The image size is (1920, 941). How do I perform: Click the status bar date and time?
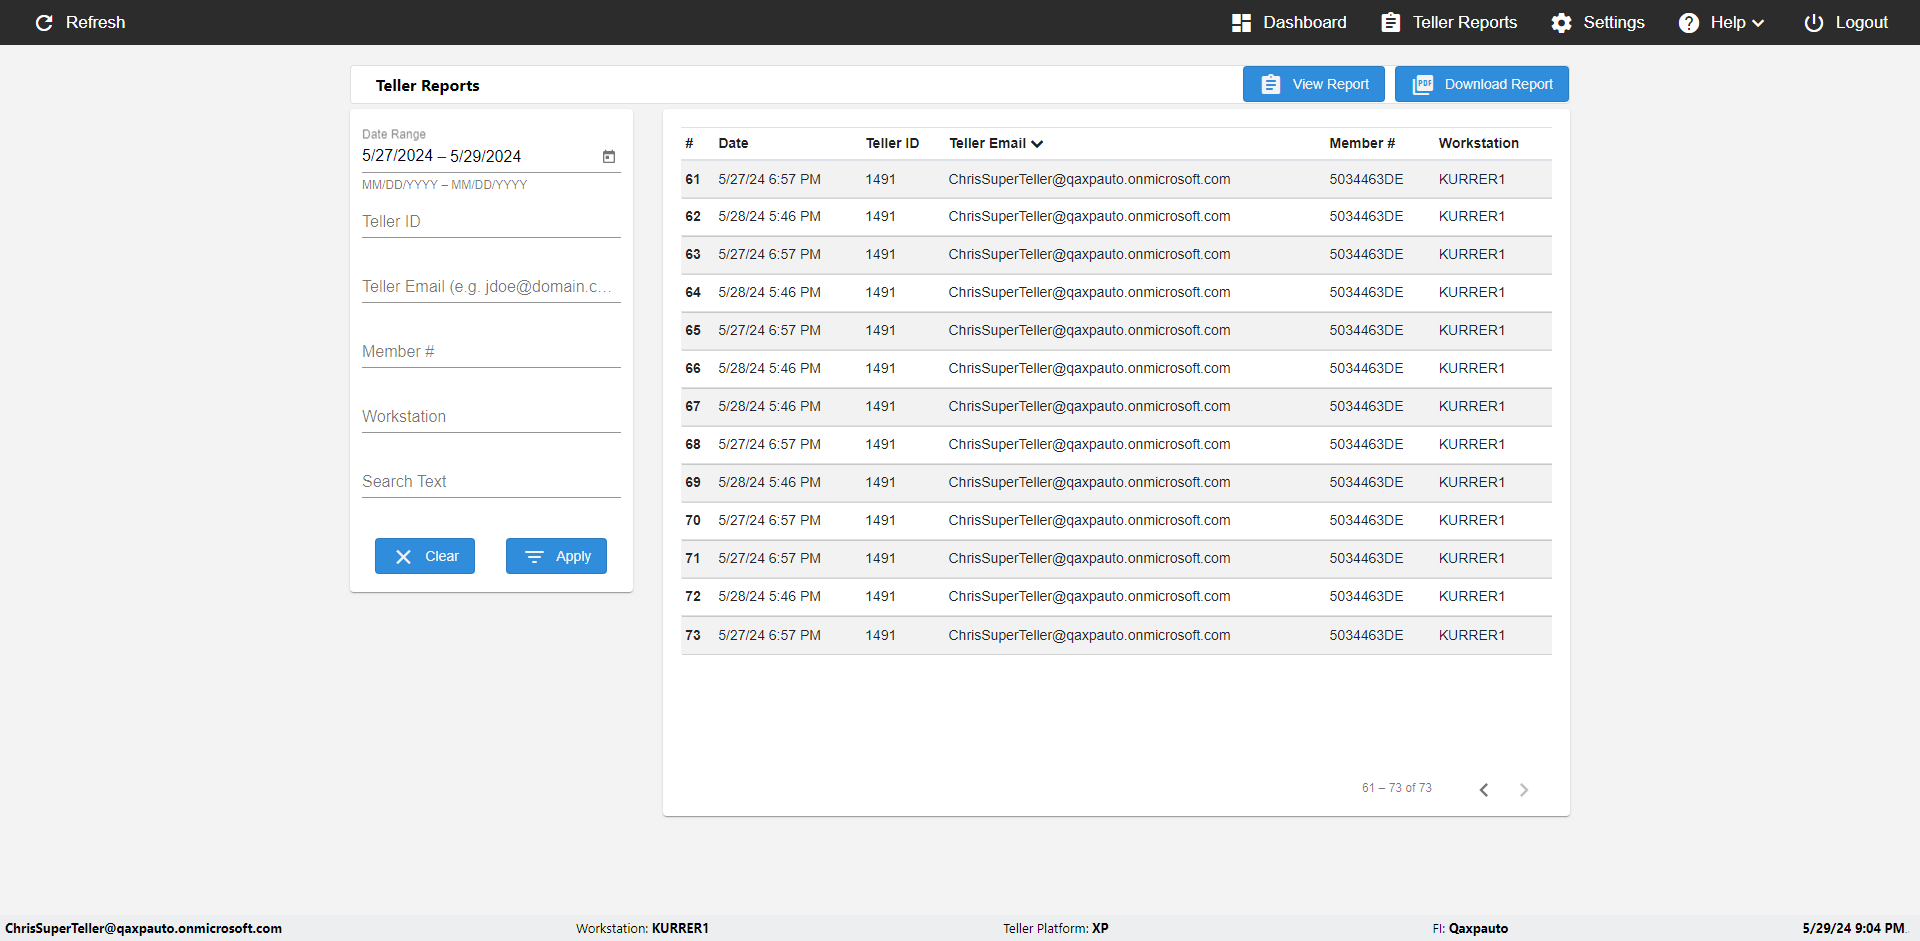[x=1853, y=929]
